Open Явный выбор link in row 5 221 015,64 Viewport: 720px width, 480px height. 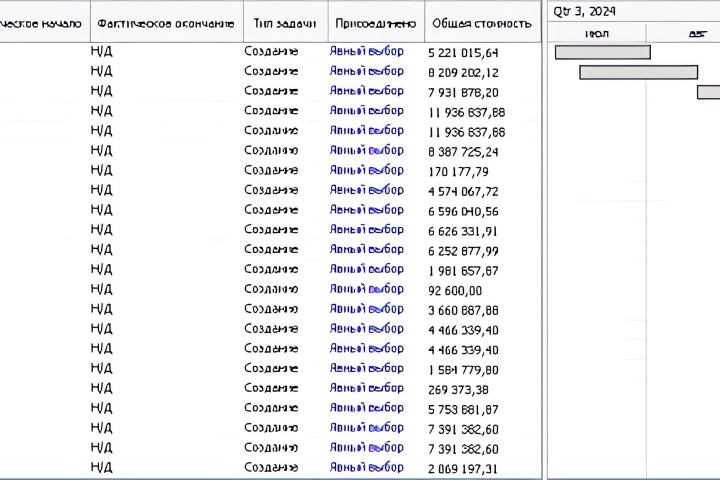point(366,51)
